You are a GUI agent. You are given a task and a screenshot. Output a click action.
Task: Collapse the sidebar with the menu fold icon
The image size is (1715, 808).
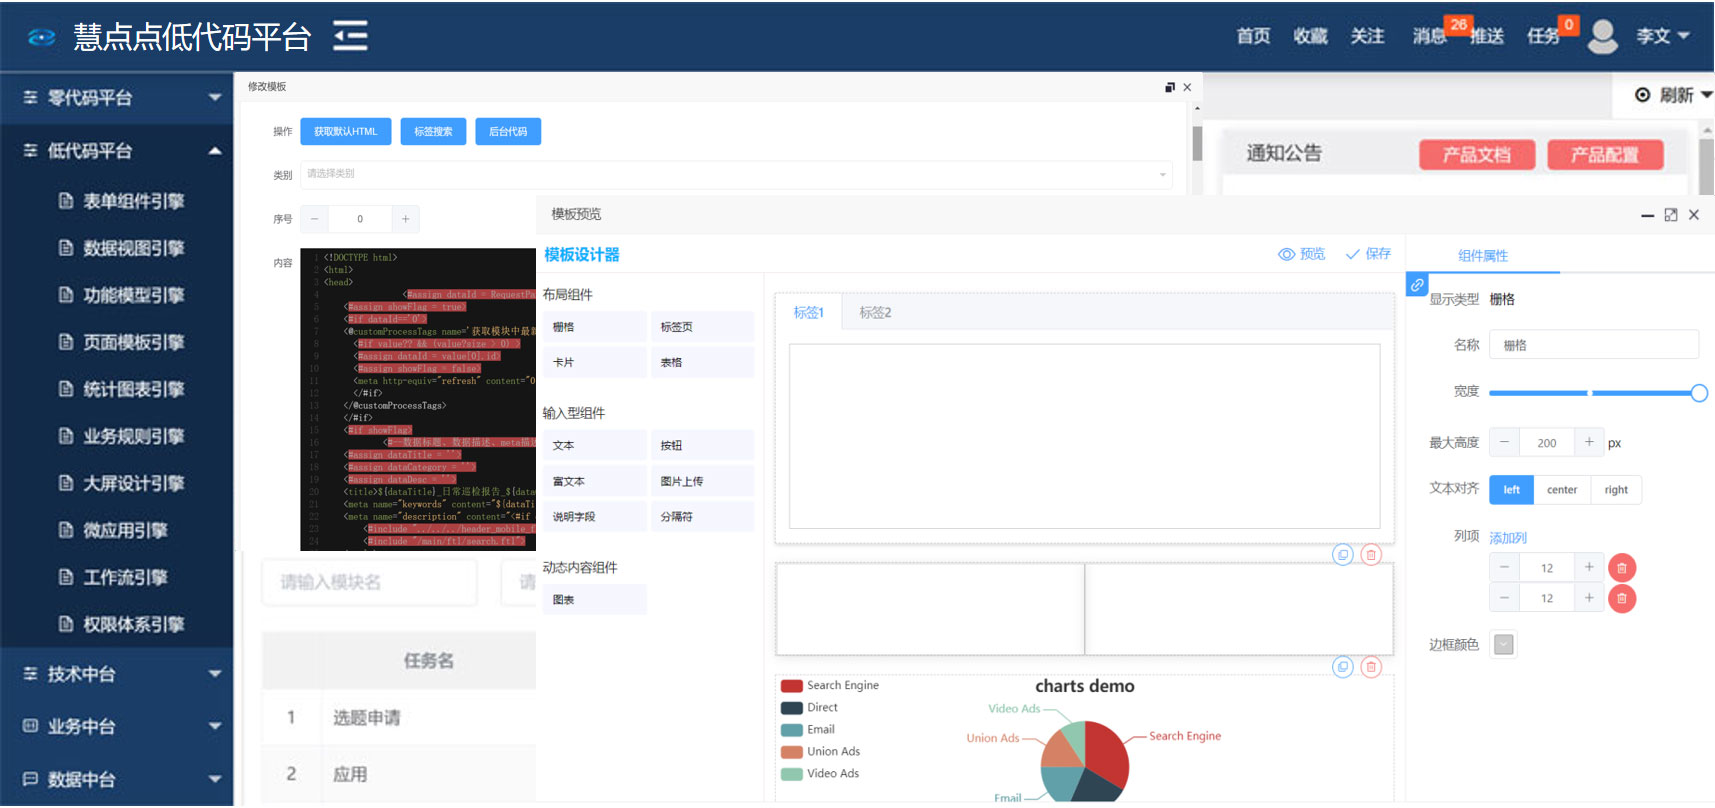click(x=350, y=36)
